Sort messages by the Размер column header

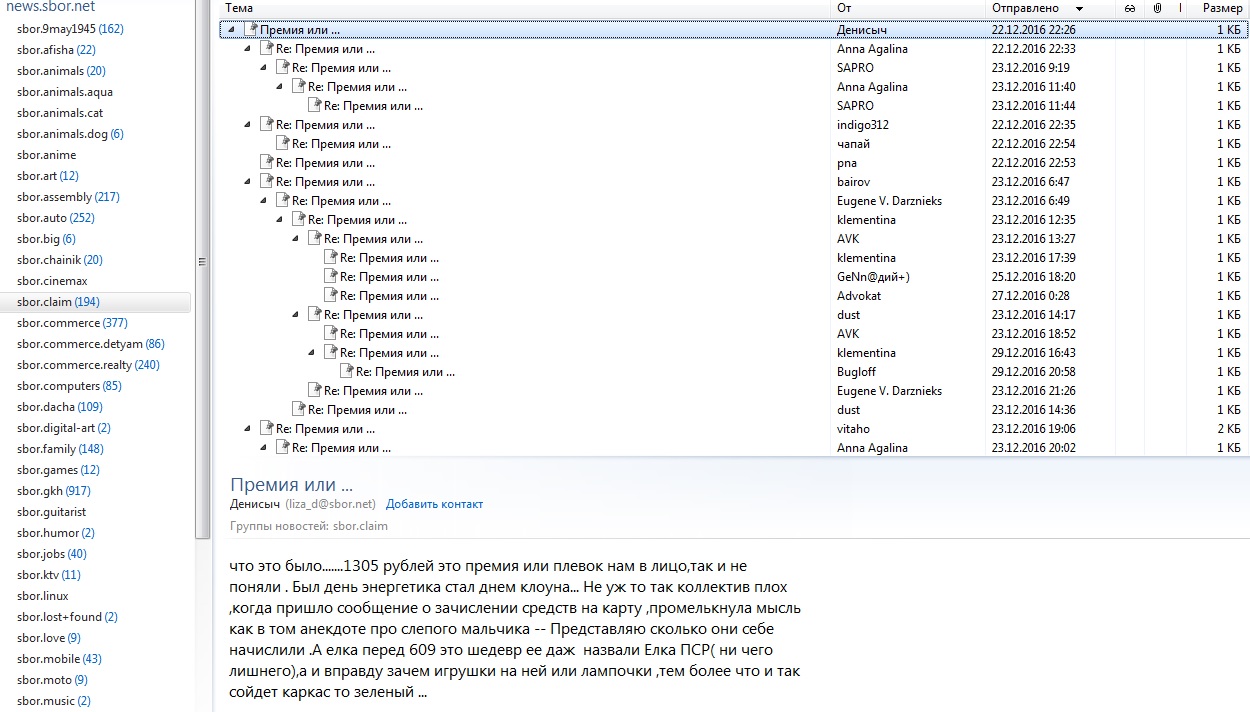pyautogui.click(x=1222, y=8)
